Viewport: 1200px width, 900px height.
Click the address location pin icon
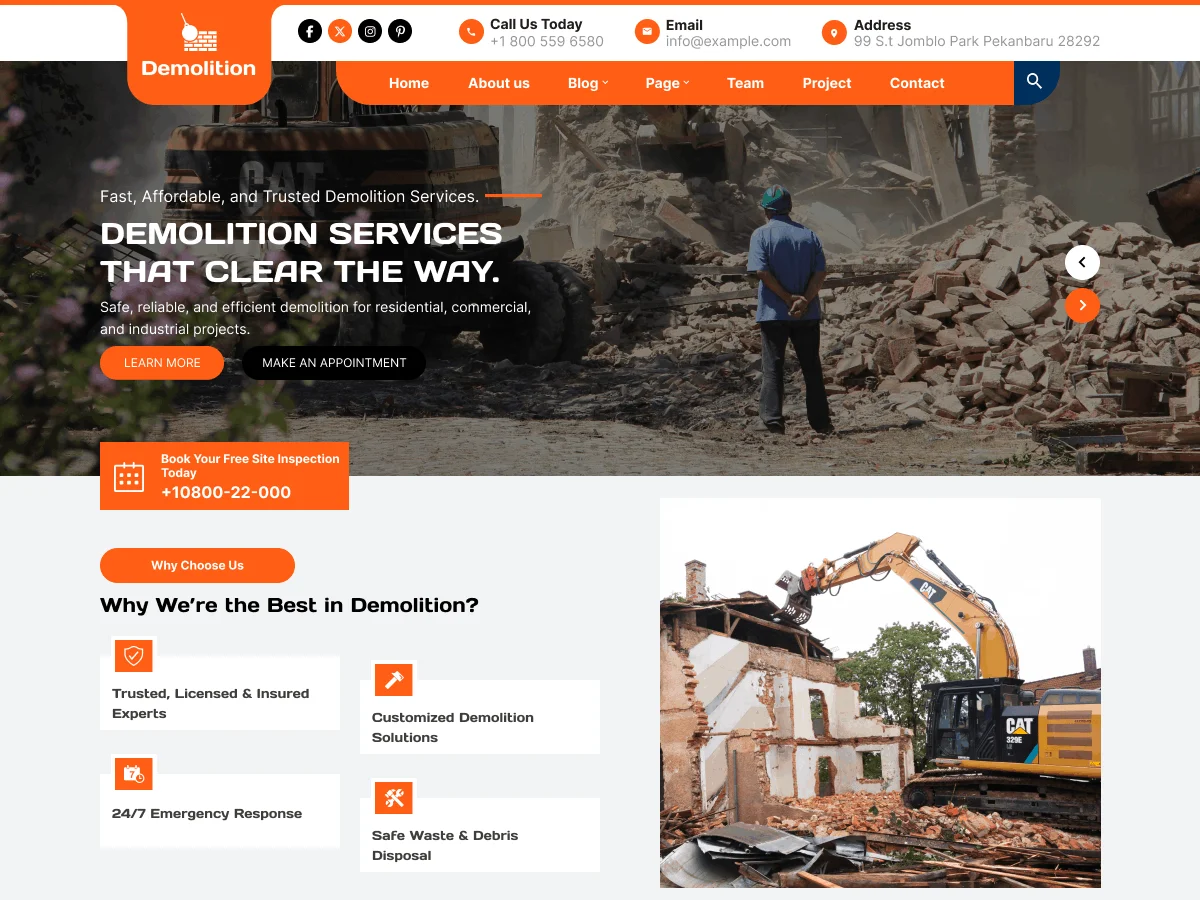[x=834, y=33]
